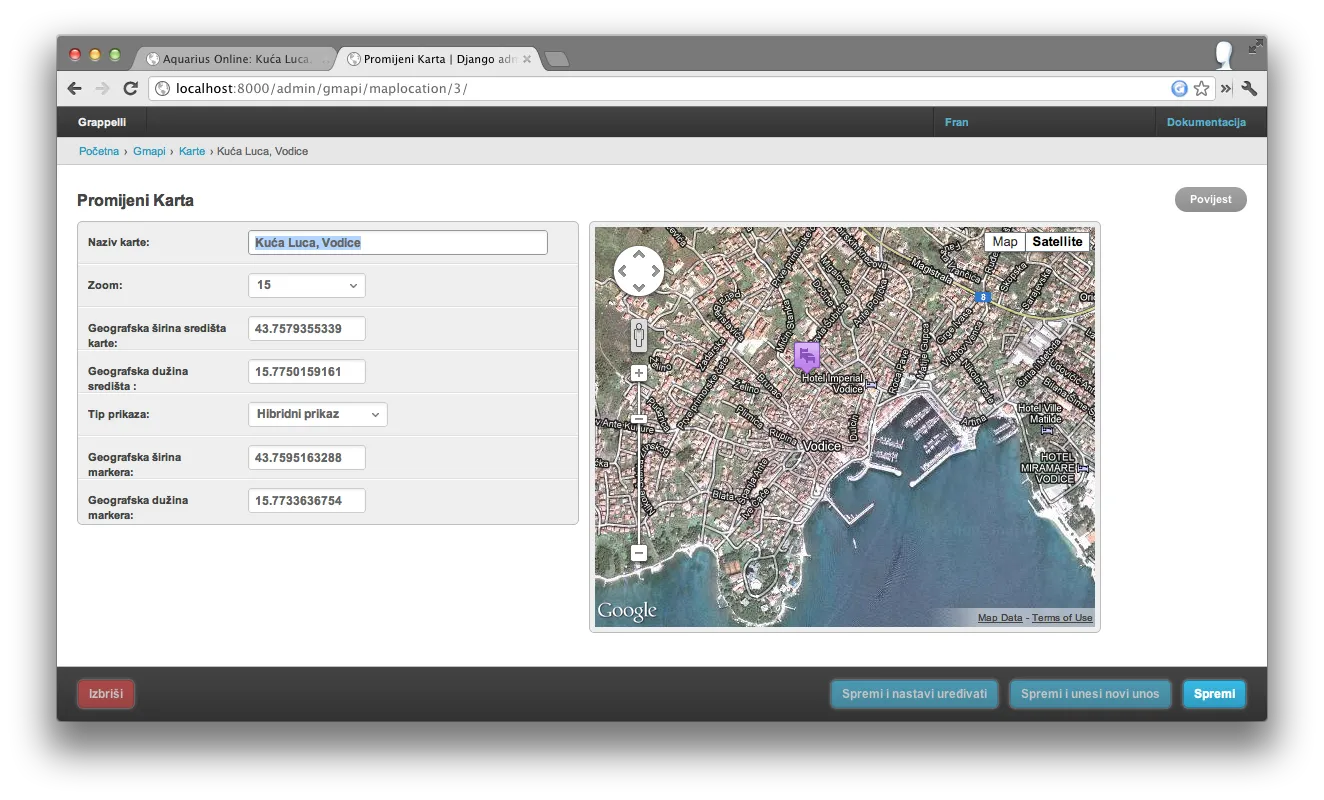Click the Naziv karte text field
This screenshot has width=1324, height=800.
(x=397, y=243)
